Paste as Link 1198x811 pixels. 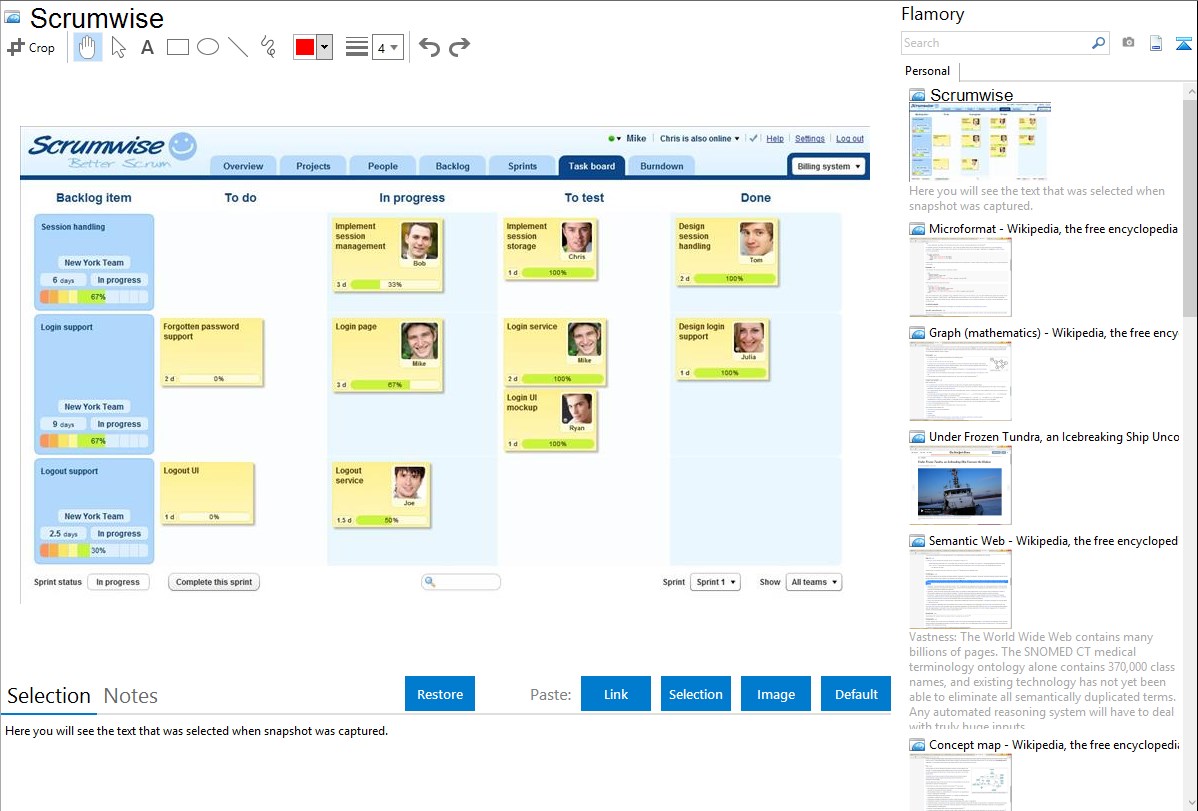click(616, 694)
